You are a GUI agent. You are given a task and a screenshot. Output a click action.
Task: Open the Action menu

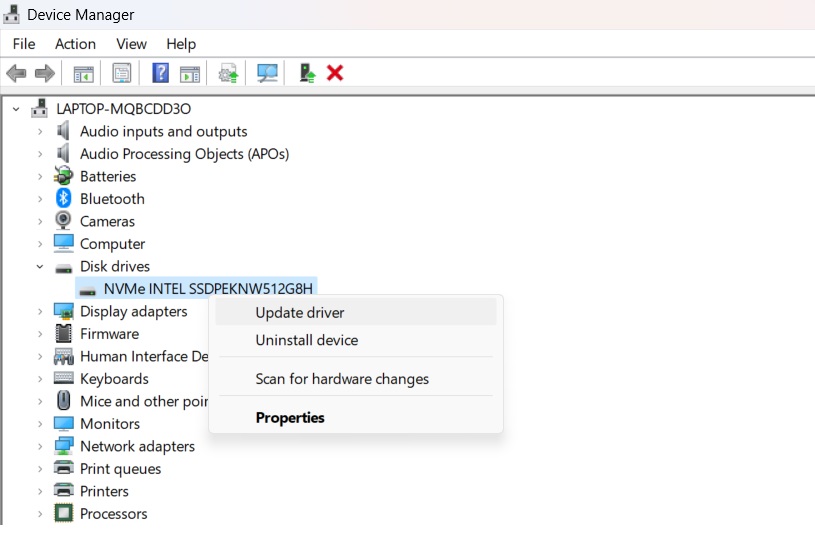75,44
